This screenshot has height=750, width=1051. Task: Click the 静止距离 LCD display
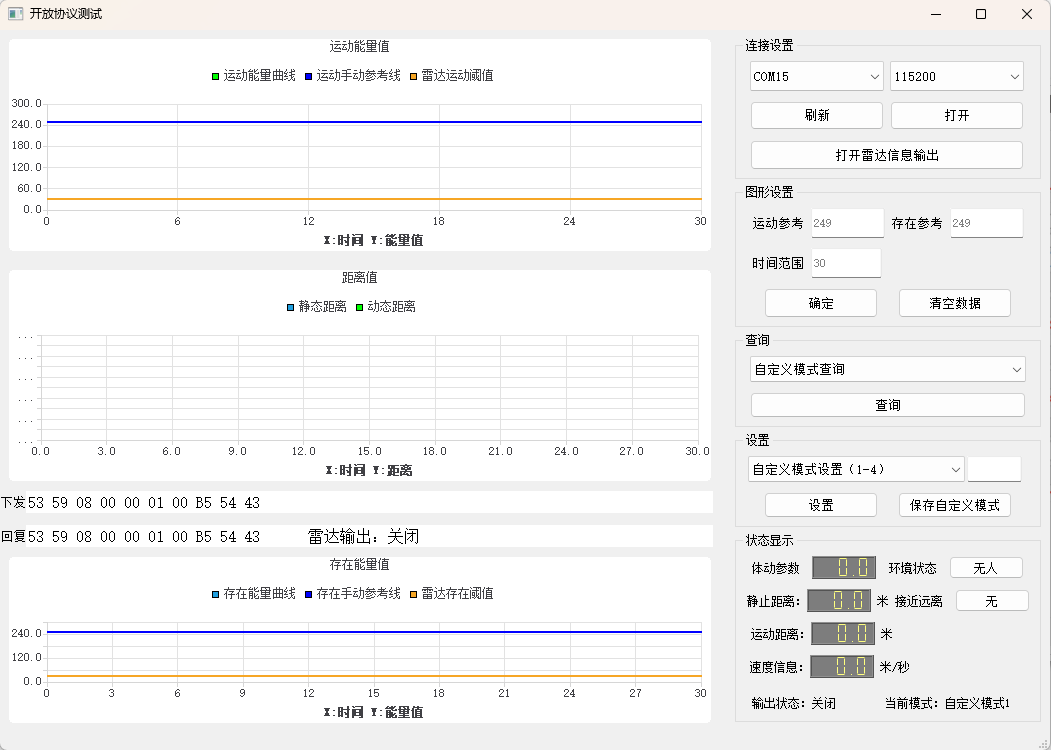coord(839,601)
